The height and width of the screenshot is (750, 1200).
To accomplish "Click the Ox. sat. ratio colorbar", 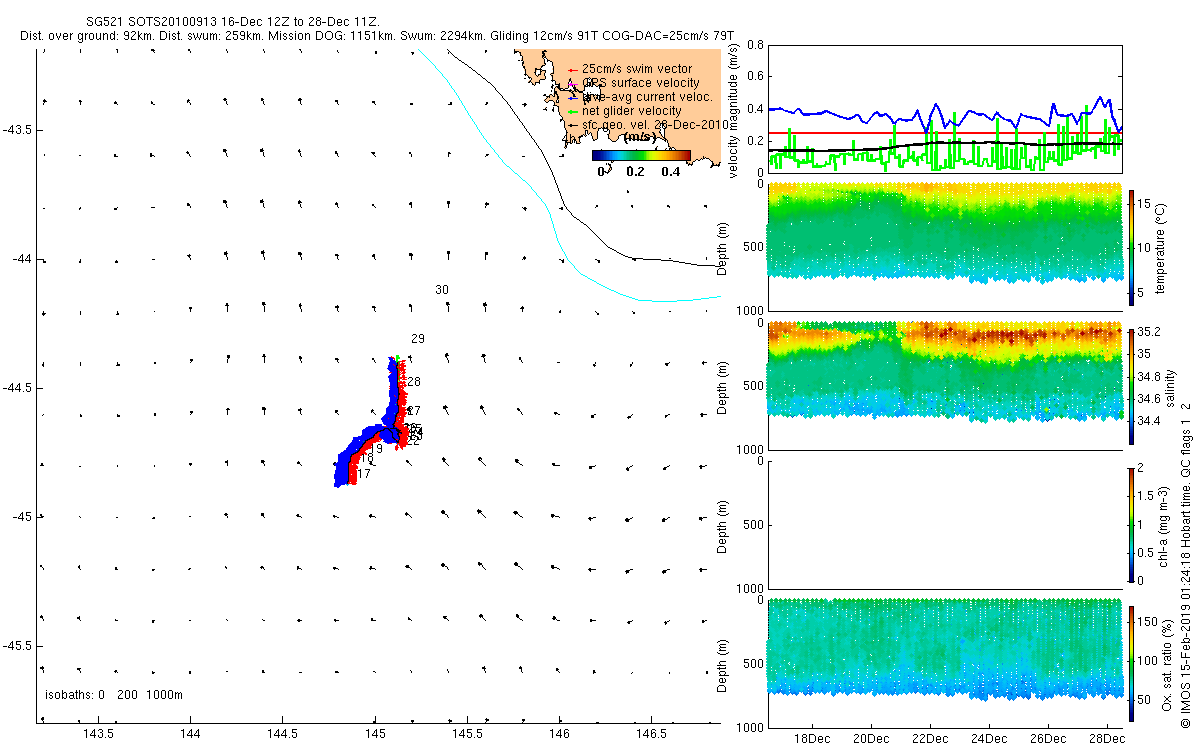I will pyautogui.click(x=1131, y=663).
